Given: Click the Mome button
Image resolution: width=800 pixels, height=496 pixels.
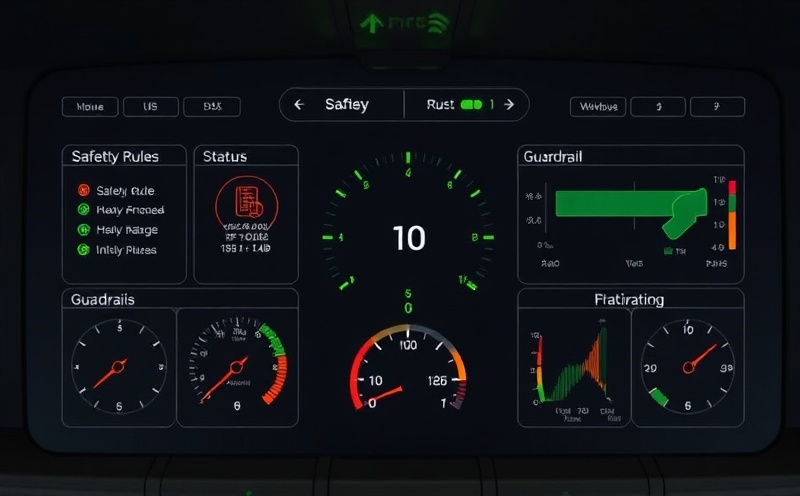Looking at the screenshot, I should tap(90, 107).
